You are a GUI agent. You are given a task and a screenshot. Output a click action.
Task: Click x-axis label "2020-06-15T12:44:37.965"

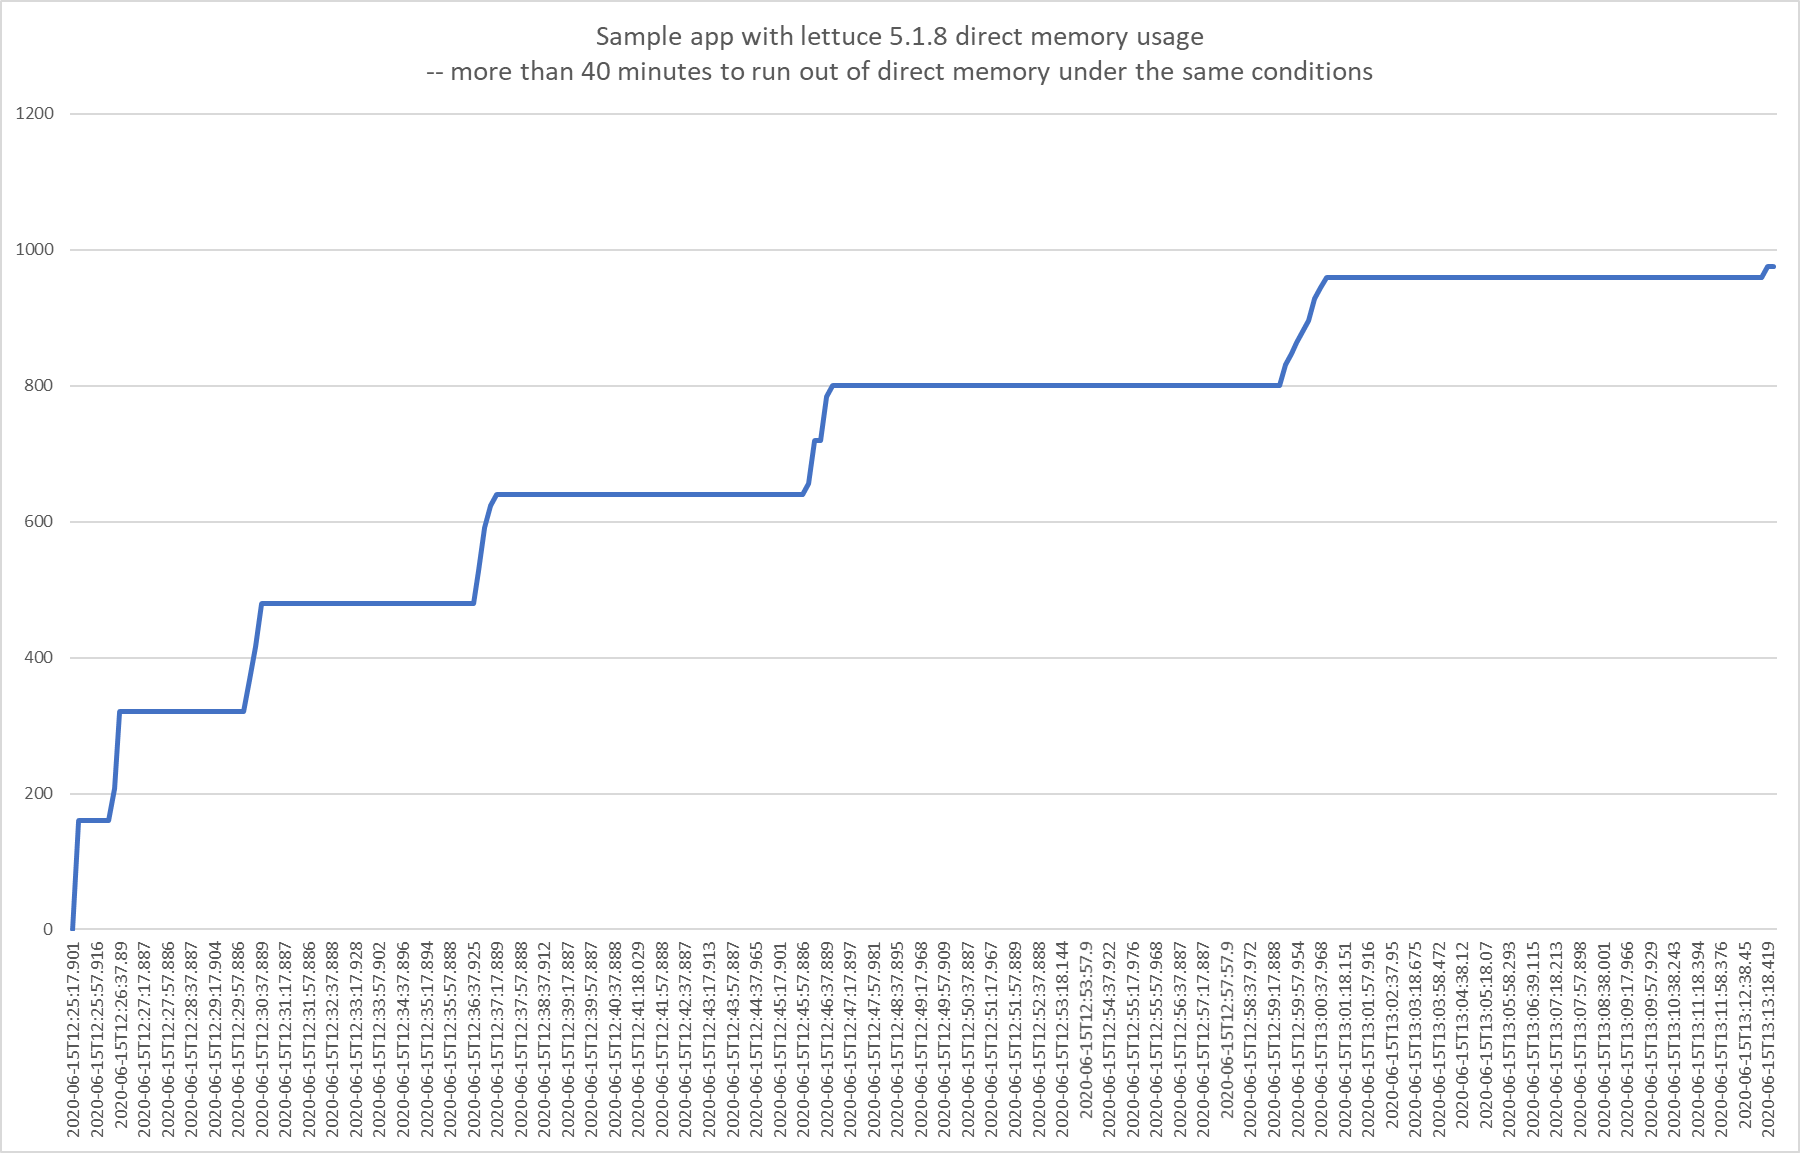point(757,1039)
